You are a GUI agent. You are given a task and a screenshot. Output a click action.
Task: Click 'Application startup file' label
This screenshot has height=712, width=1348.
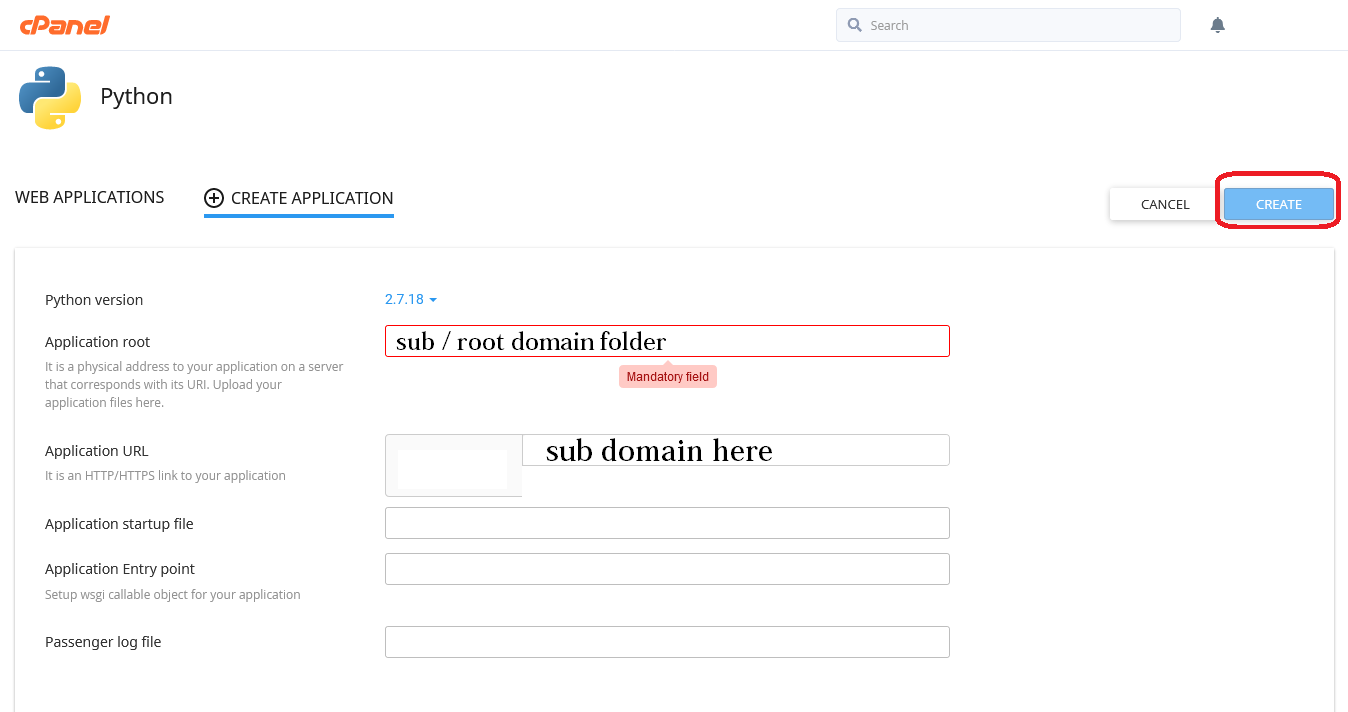pyautogui.click(x=119, y=524)
